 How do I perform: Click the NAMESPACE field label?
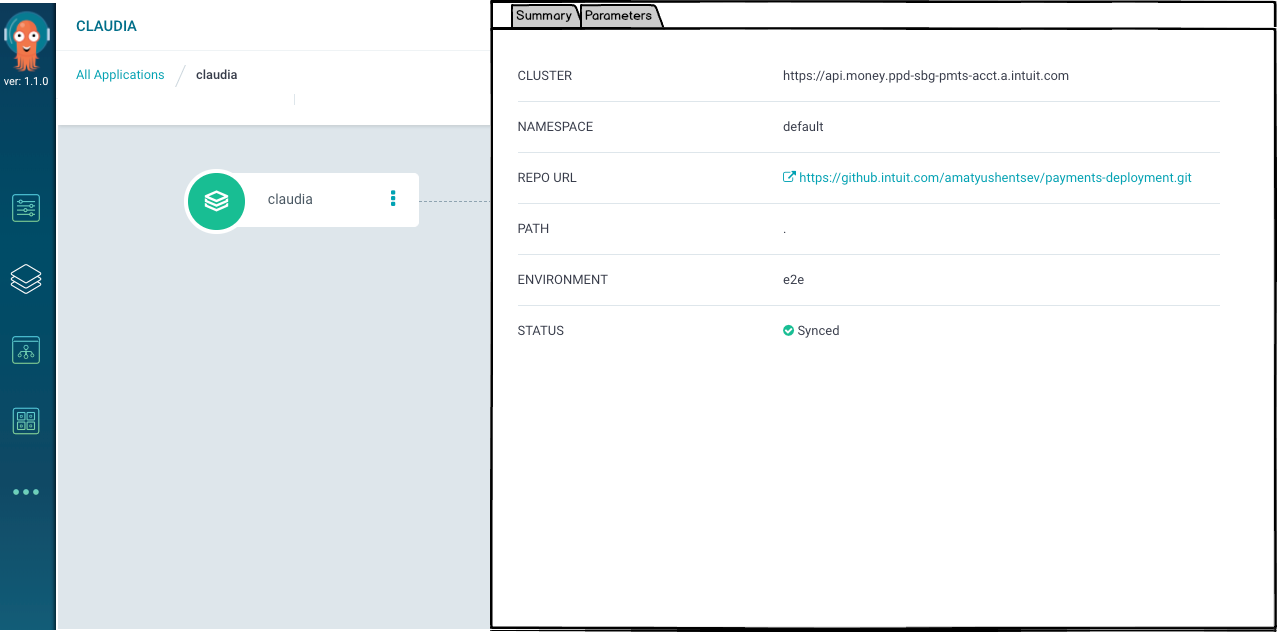(555, 127)
